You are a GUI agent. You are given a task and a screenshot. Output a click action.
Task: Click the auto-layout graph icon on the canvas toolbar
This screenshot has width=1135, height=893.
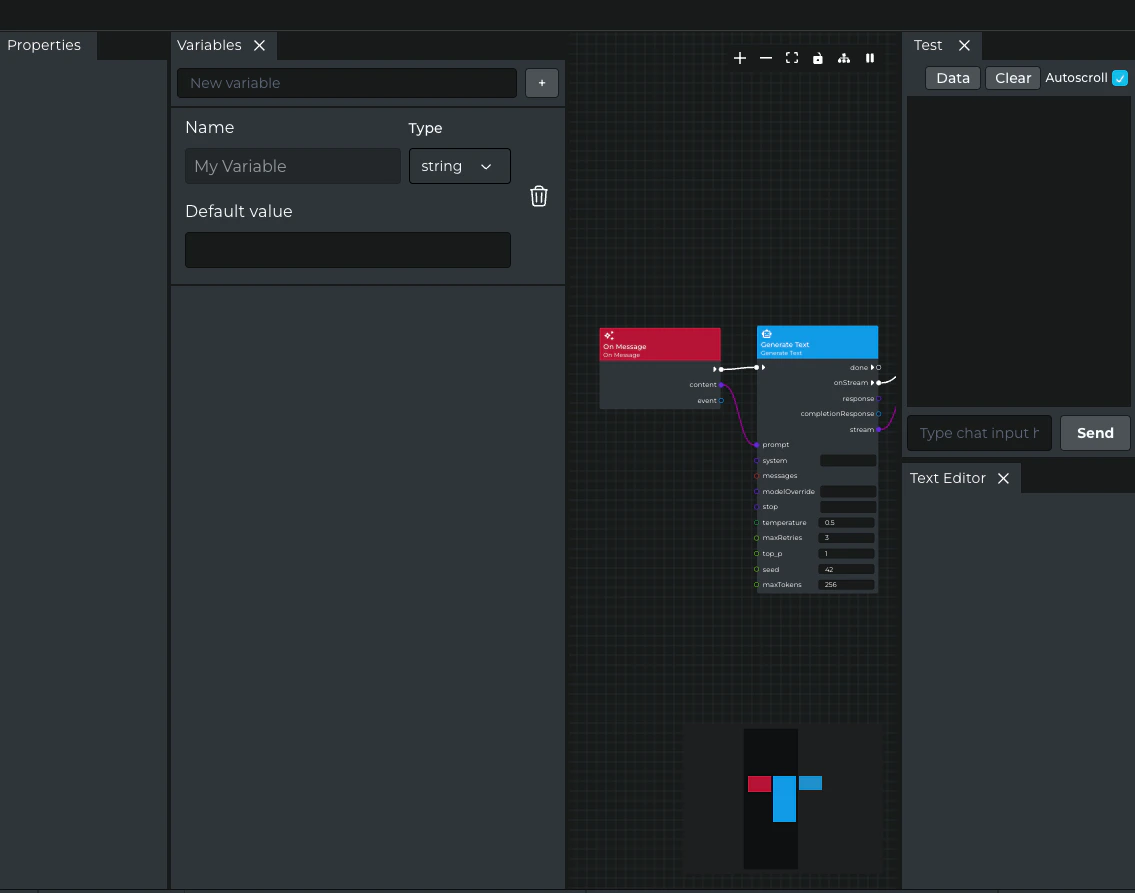844,58
